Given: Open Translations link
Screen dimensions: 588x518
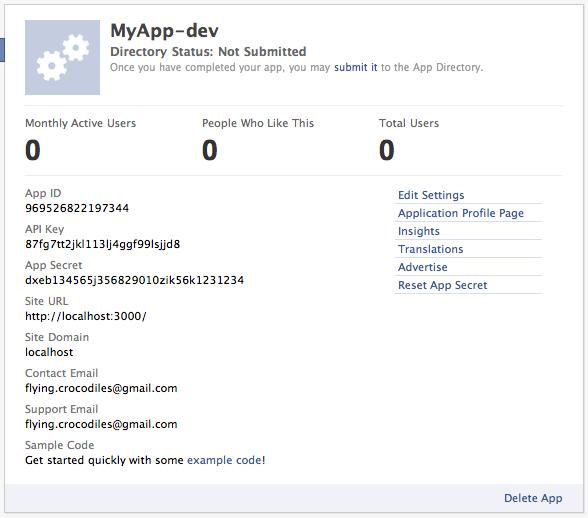Looking at the screenshot, I should [430, 249].
